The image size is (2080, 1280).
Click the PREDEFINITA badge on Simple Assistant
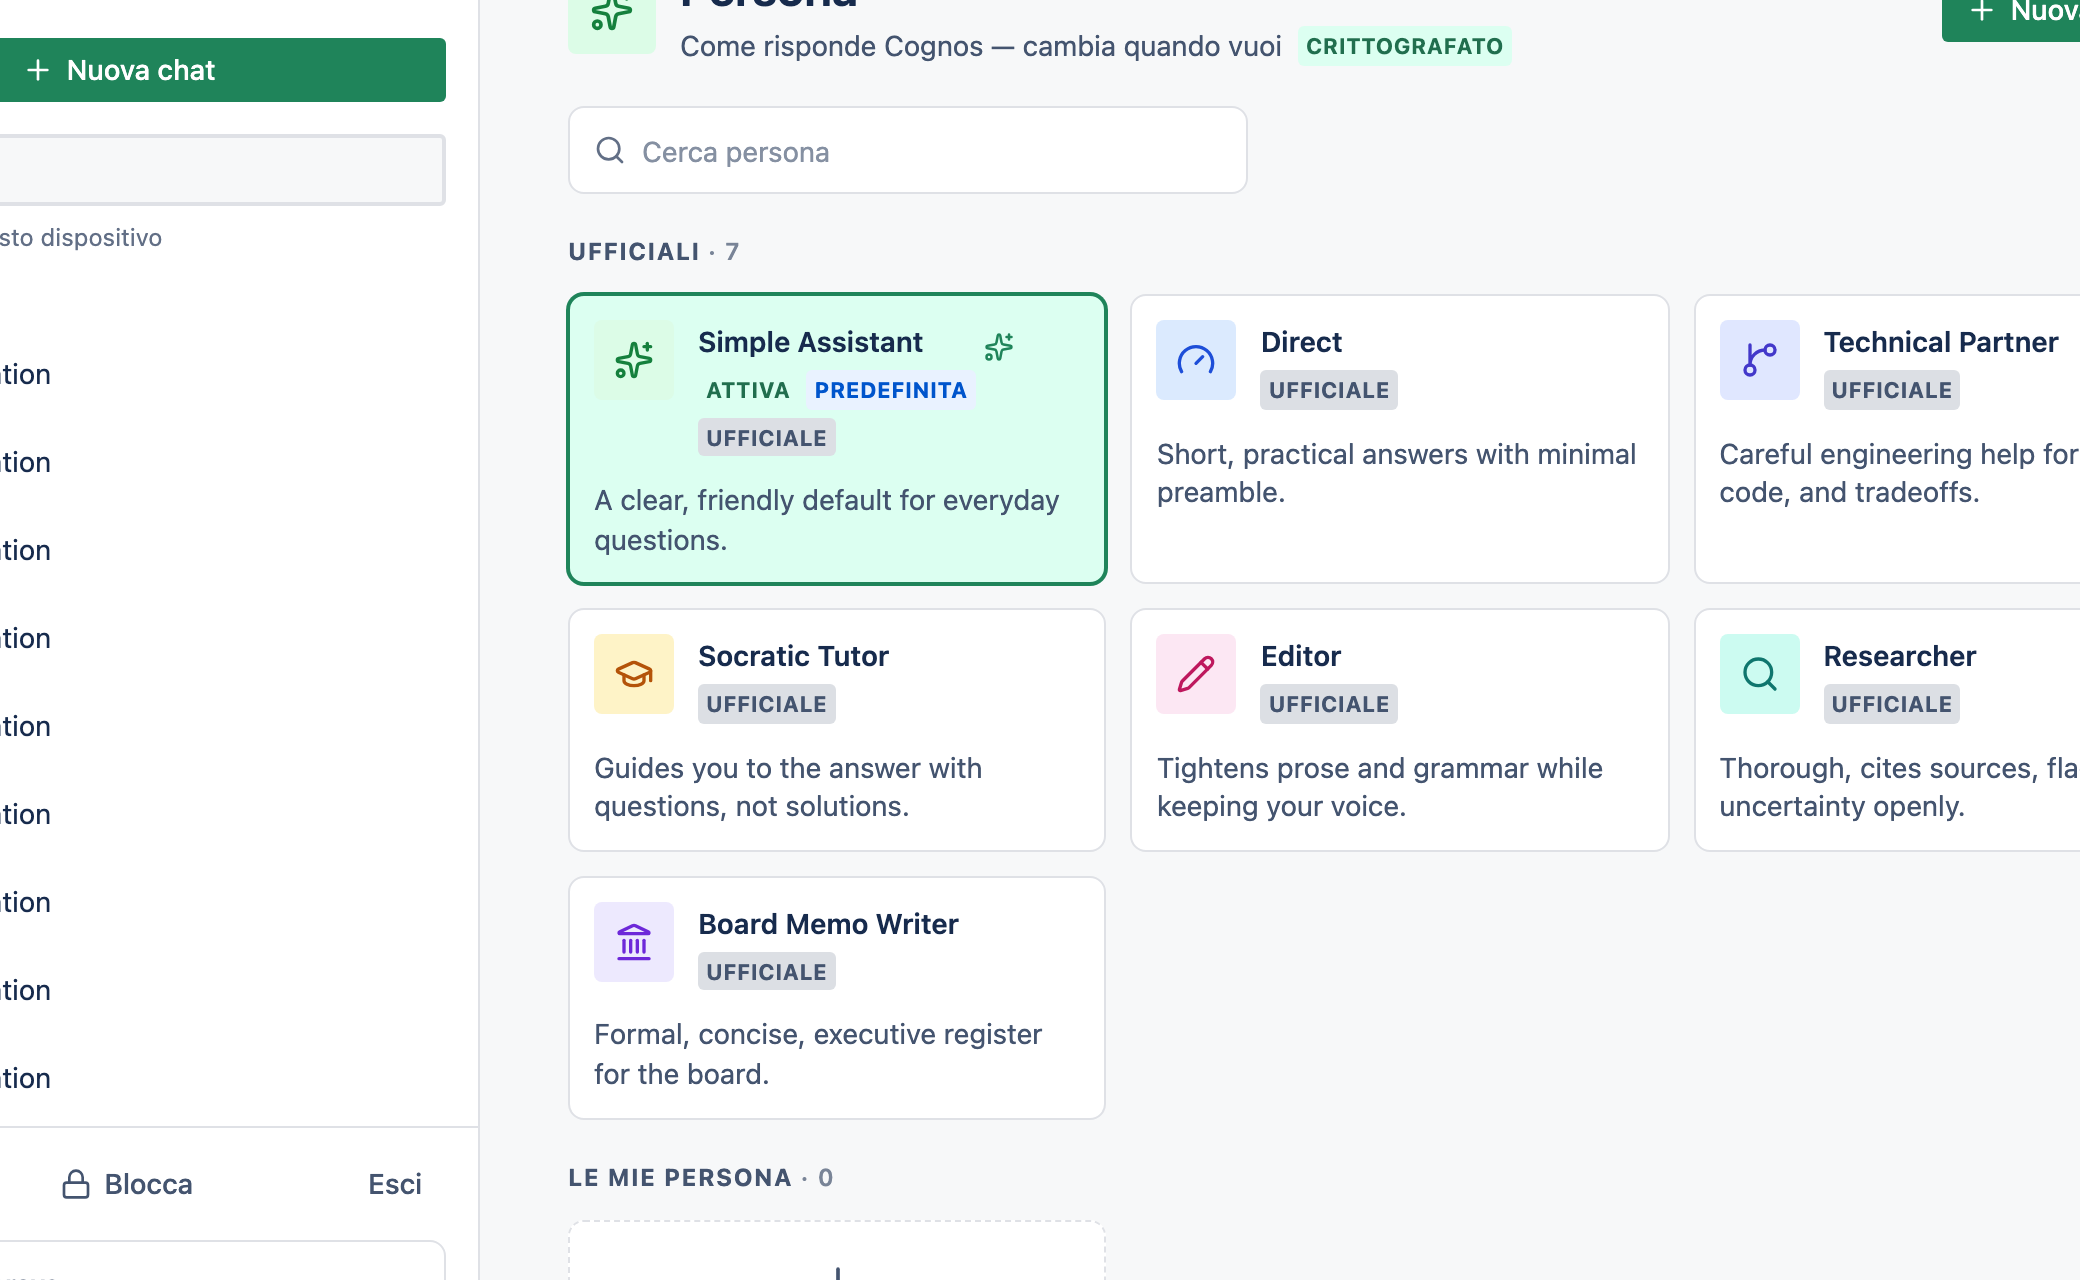tap(890, 390)
